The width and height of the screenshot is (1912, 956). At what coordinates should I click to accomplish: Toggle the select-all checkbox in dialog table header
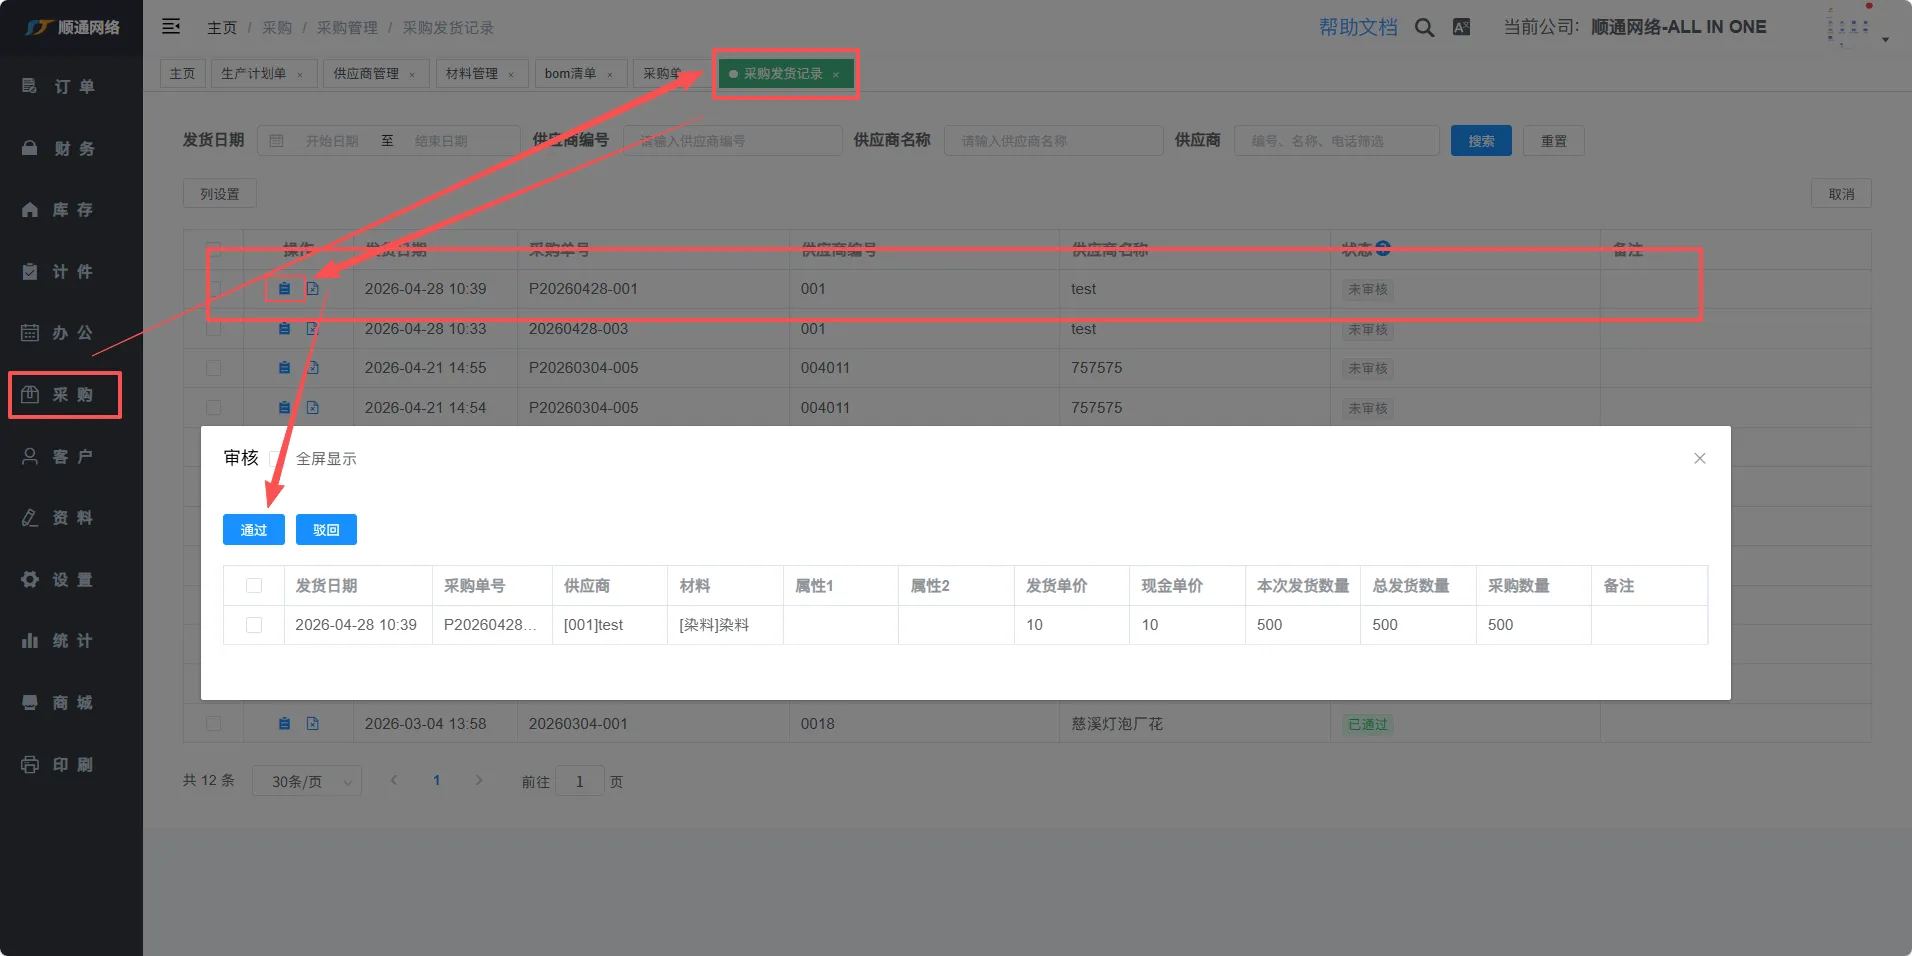click(x=254, y=586)
